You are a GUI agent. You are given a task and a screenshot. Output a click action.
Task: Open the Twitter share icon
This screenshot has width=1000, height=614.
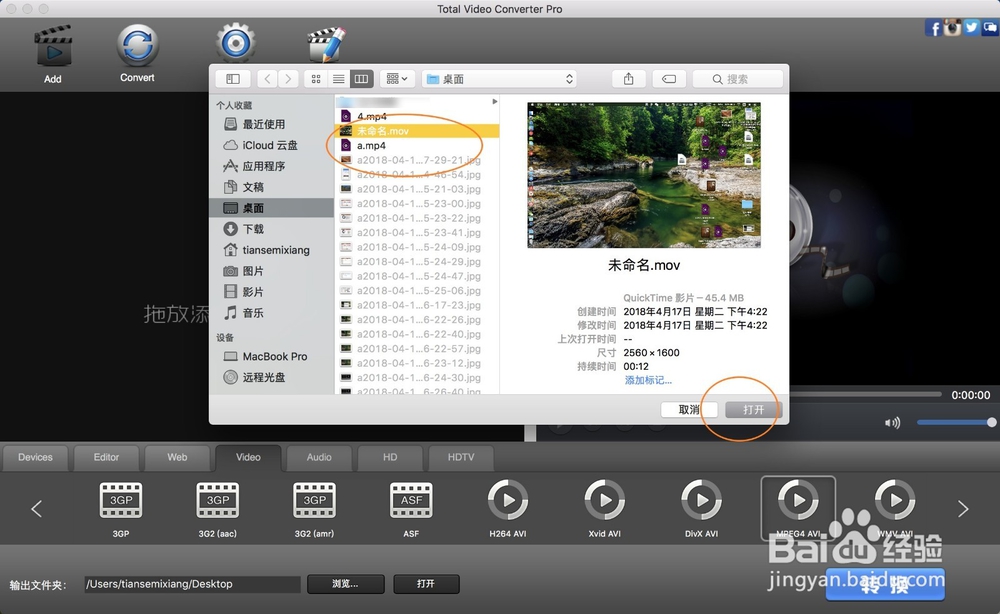[971, 27]
